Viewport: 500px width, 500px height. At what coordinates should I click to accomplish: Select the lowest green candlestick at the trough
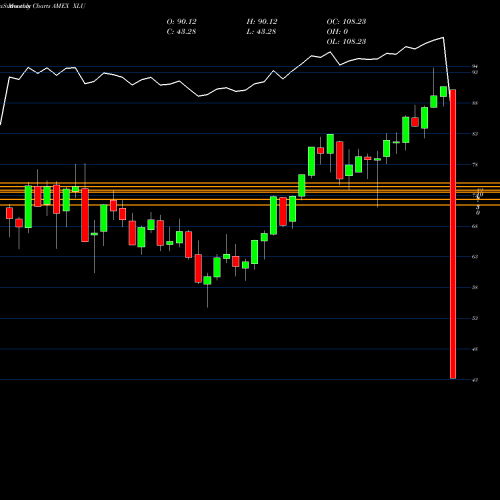click(207, 280)
